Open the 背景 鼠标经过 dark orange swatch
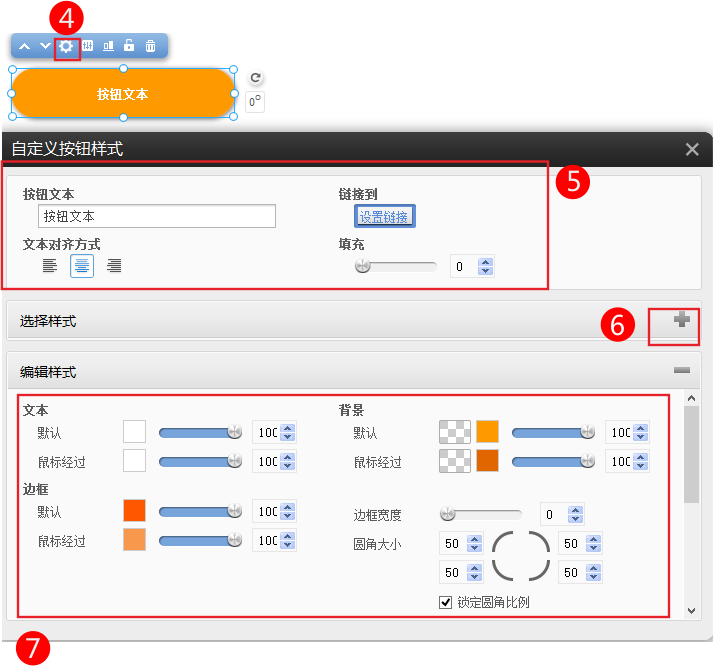The image size is (713, 666). point(487,461)
